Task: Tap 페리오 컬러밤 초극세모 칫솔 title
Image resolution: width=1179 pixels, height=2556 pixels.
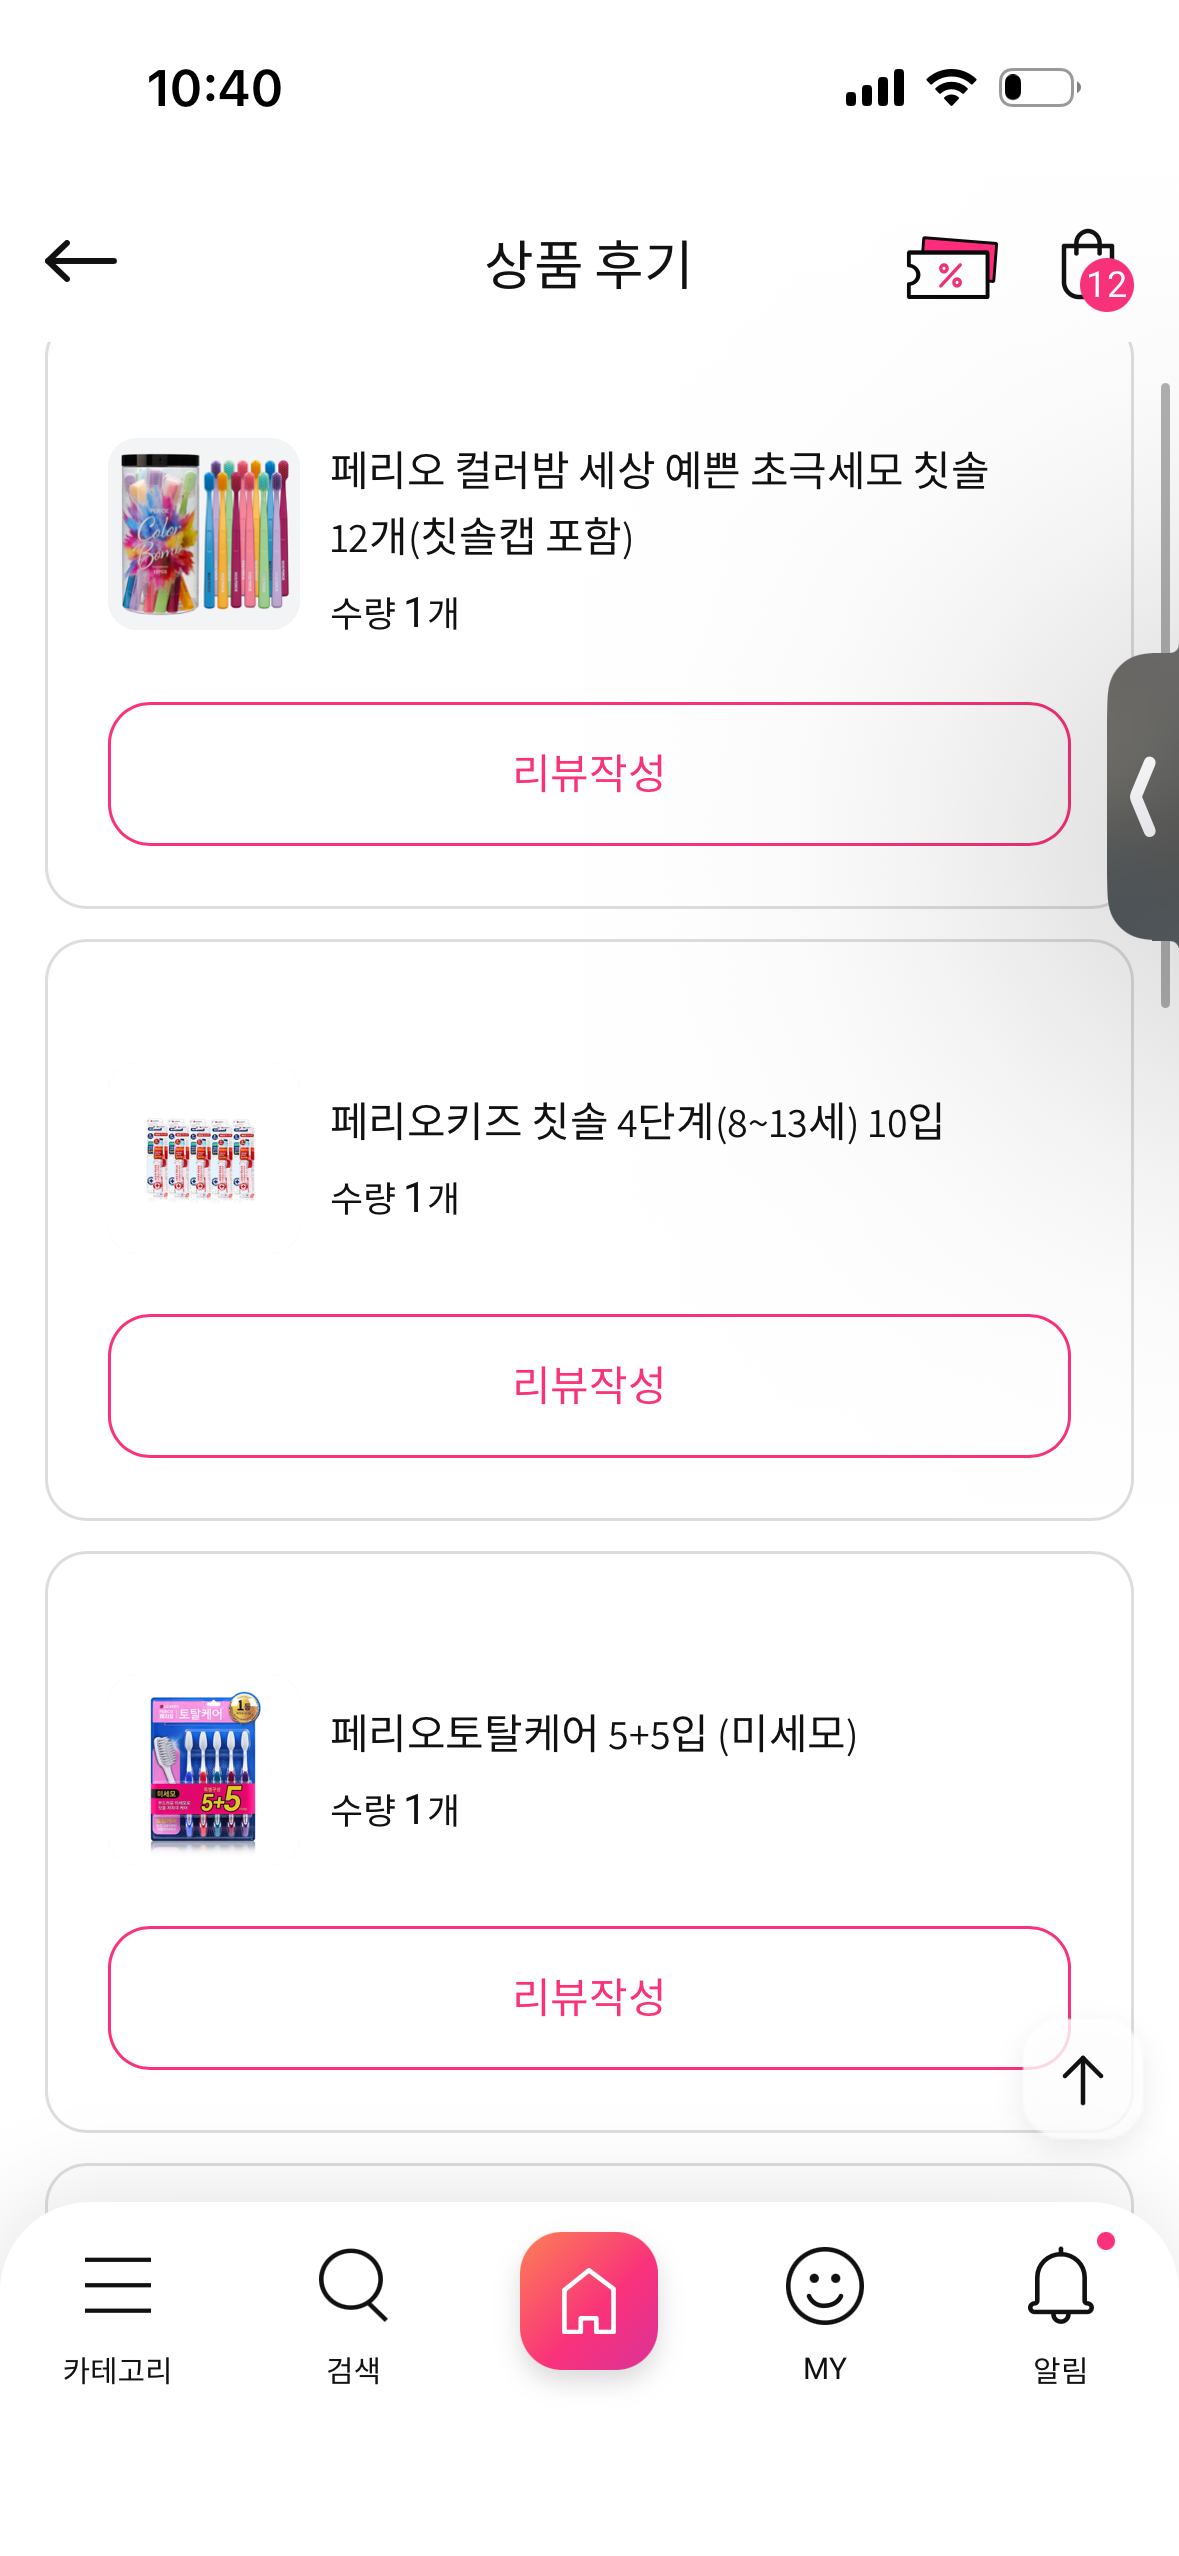Action: [x=659, y=502]
